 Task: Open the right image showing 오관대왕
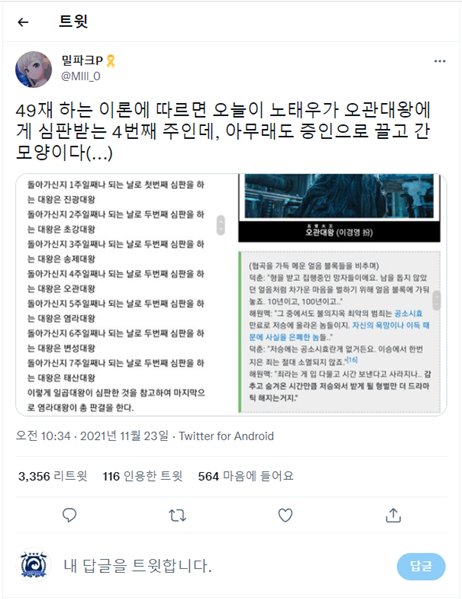point(342,293)
